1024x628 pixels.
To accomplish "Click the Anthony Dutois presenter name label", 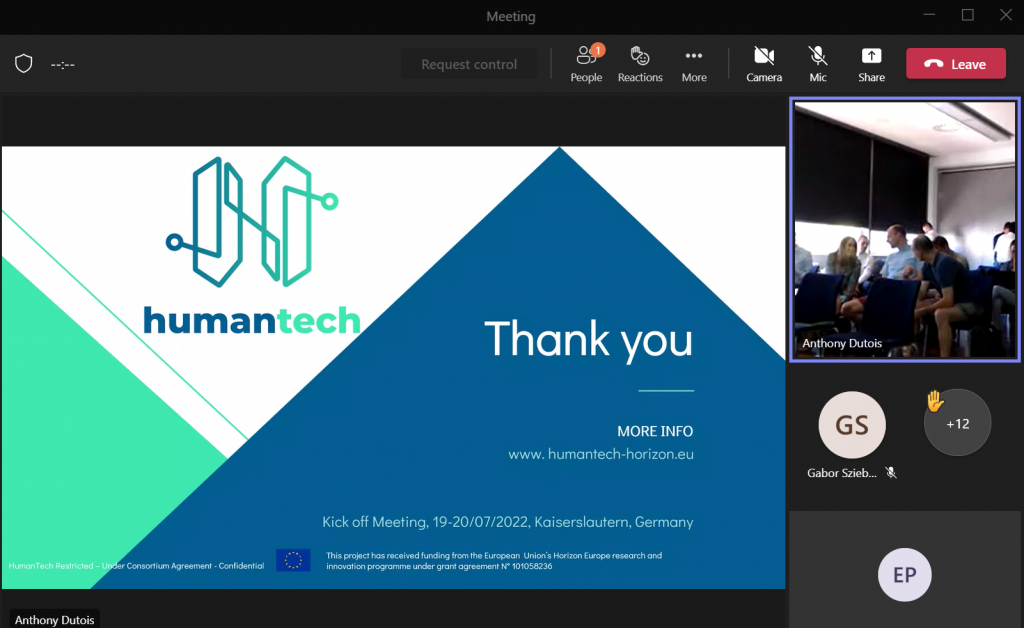I will click(x=55, y=620).
